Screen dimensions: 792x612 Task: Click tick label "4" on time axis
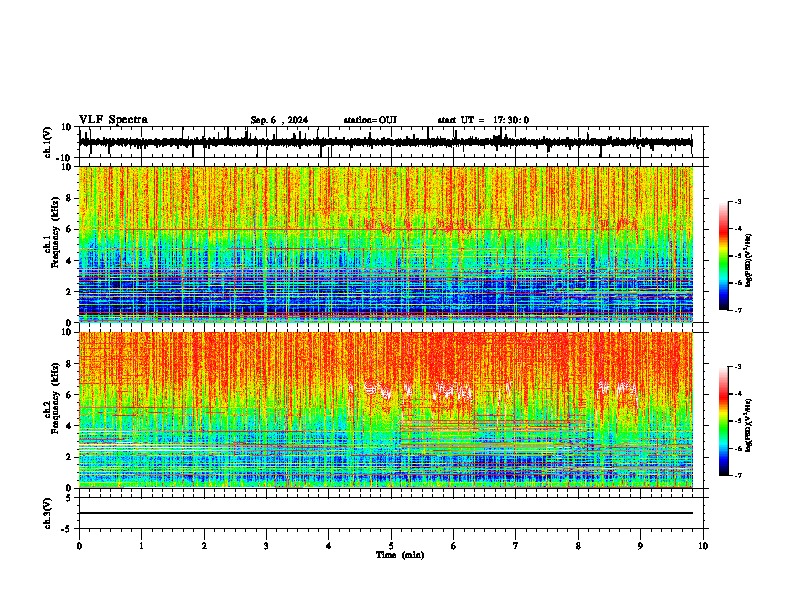(x=329, y=546)
